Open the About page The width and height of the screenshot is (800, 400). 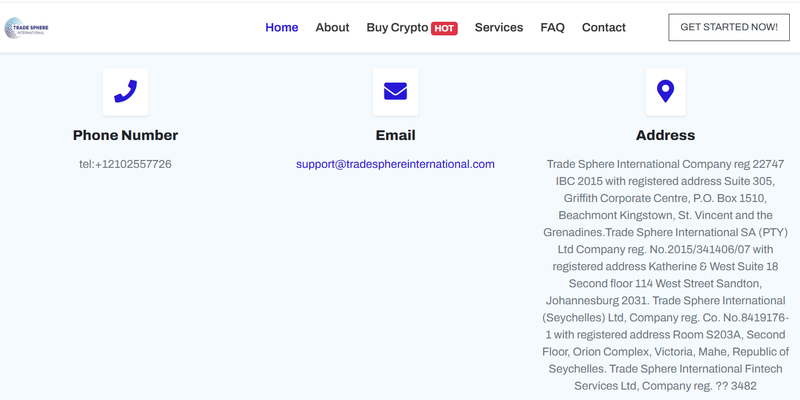pos(332,28)
